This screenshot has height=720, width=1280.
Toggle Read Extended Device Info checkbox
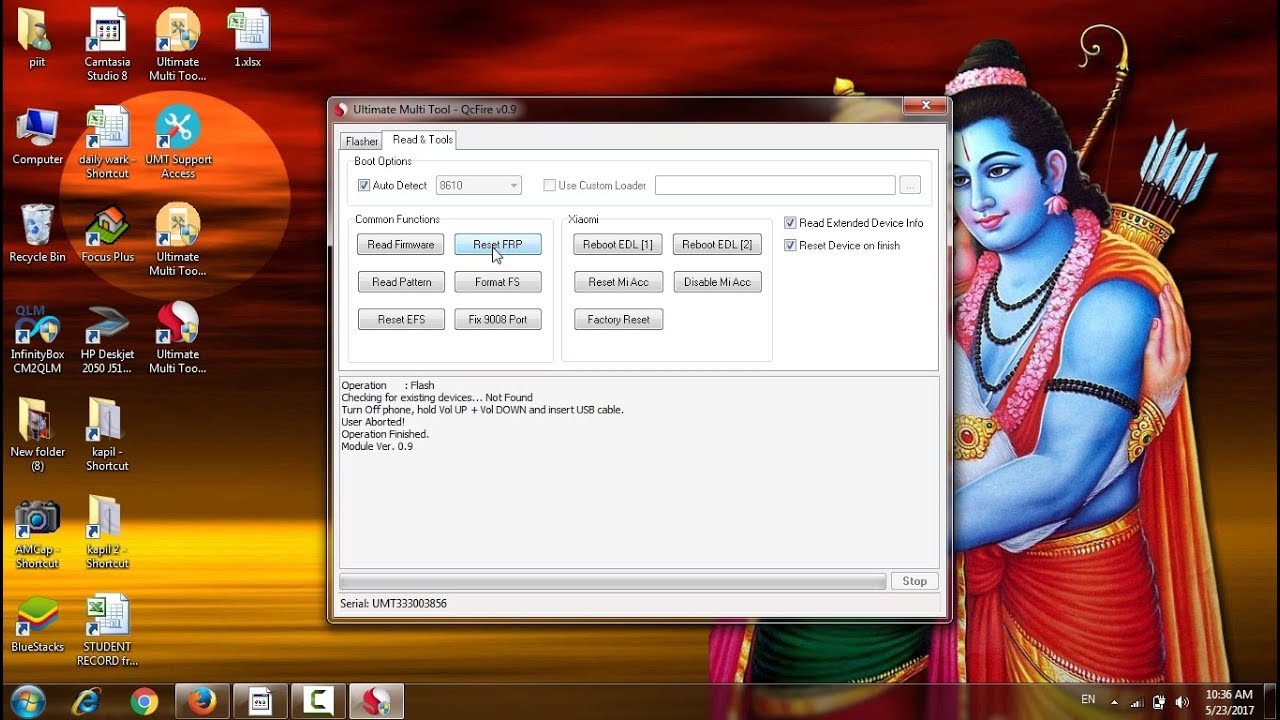pyautogui.click(x=790, y=223)
